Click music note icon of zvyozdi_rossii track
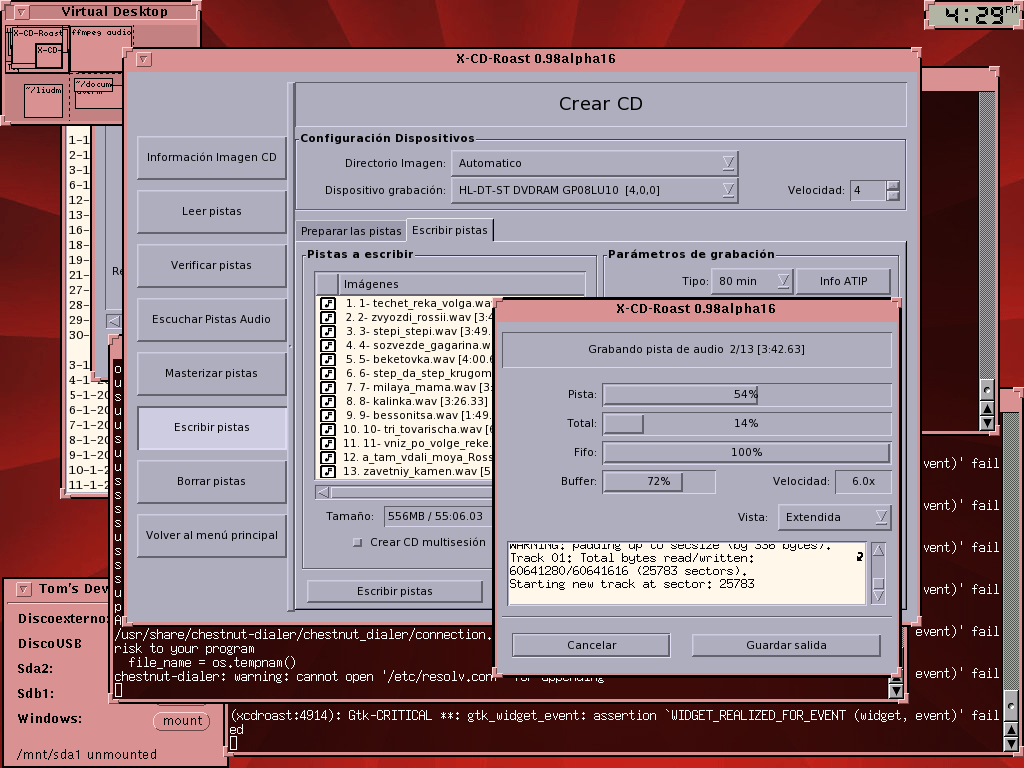1024x768 pixels. point(328,317)
